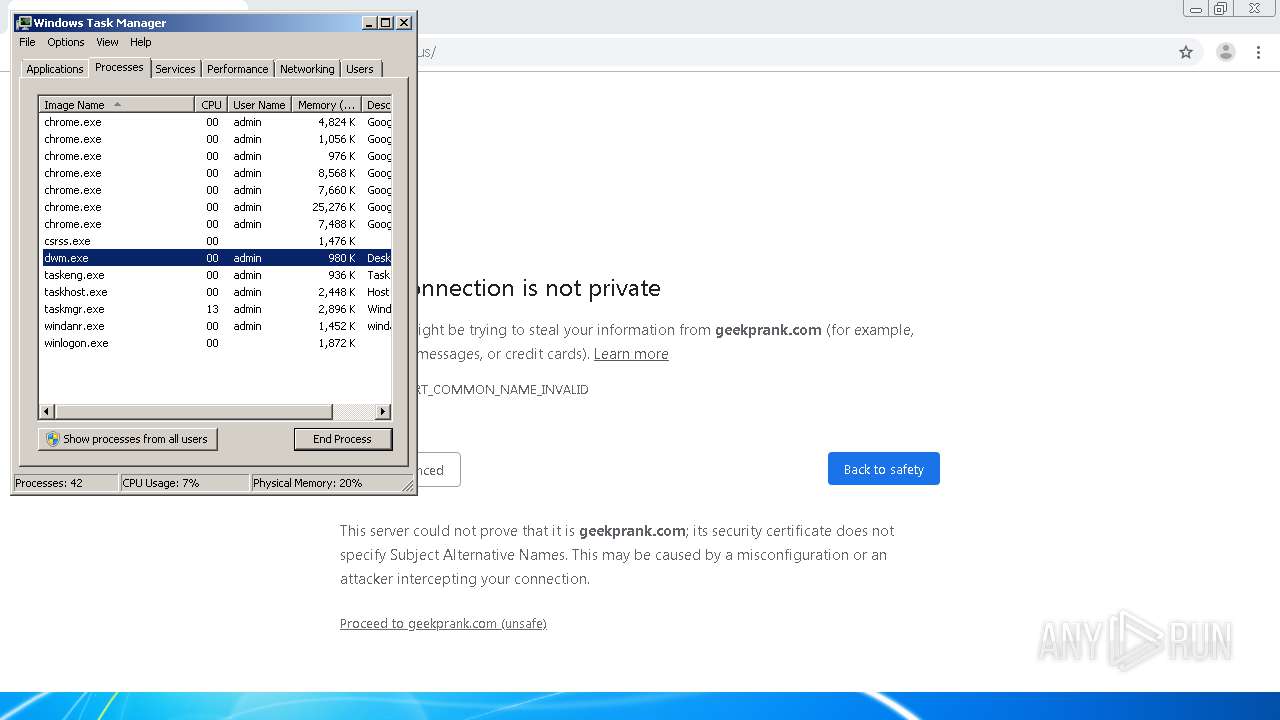Click the Processes: 42 status bar entry
Screen dimensions: 1280x720
(65, 483)
